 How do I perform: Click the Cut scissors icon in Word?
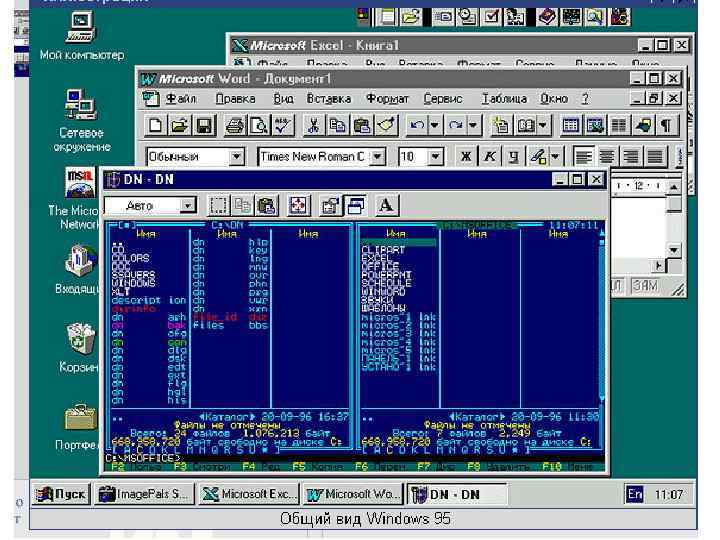pos(314,125)
